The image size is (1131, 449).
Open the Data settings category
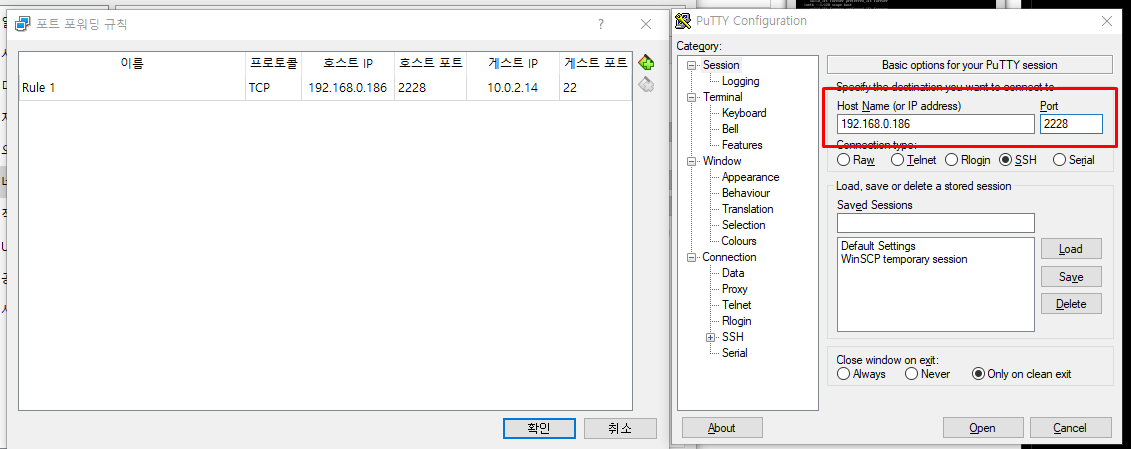point(733,273)
